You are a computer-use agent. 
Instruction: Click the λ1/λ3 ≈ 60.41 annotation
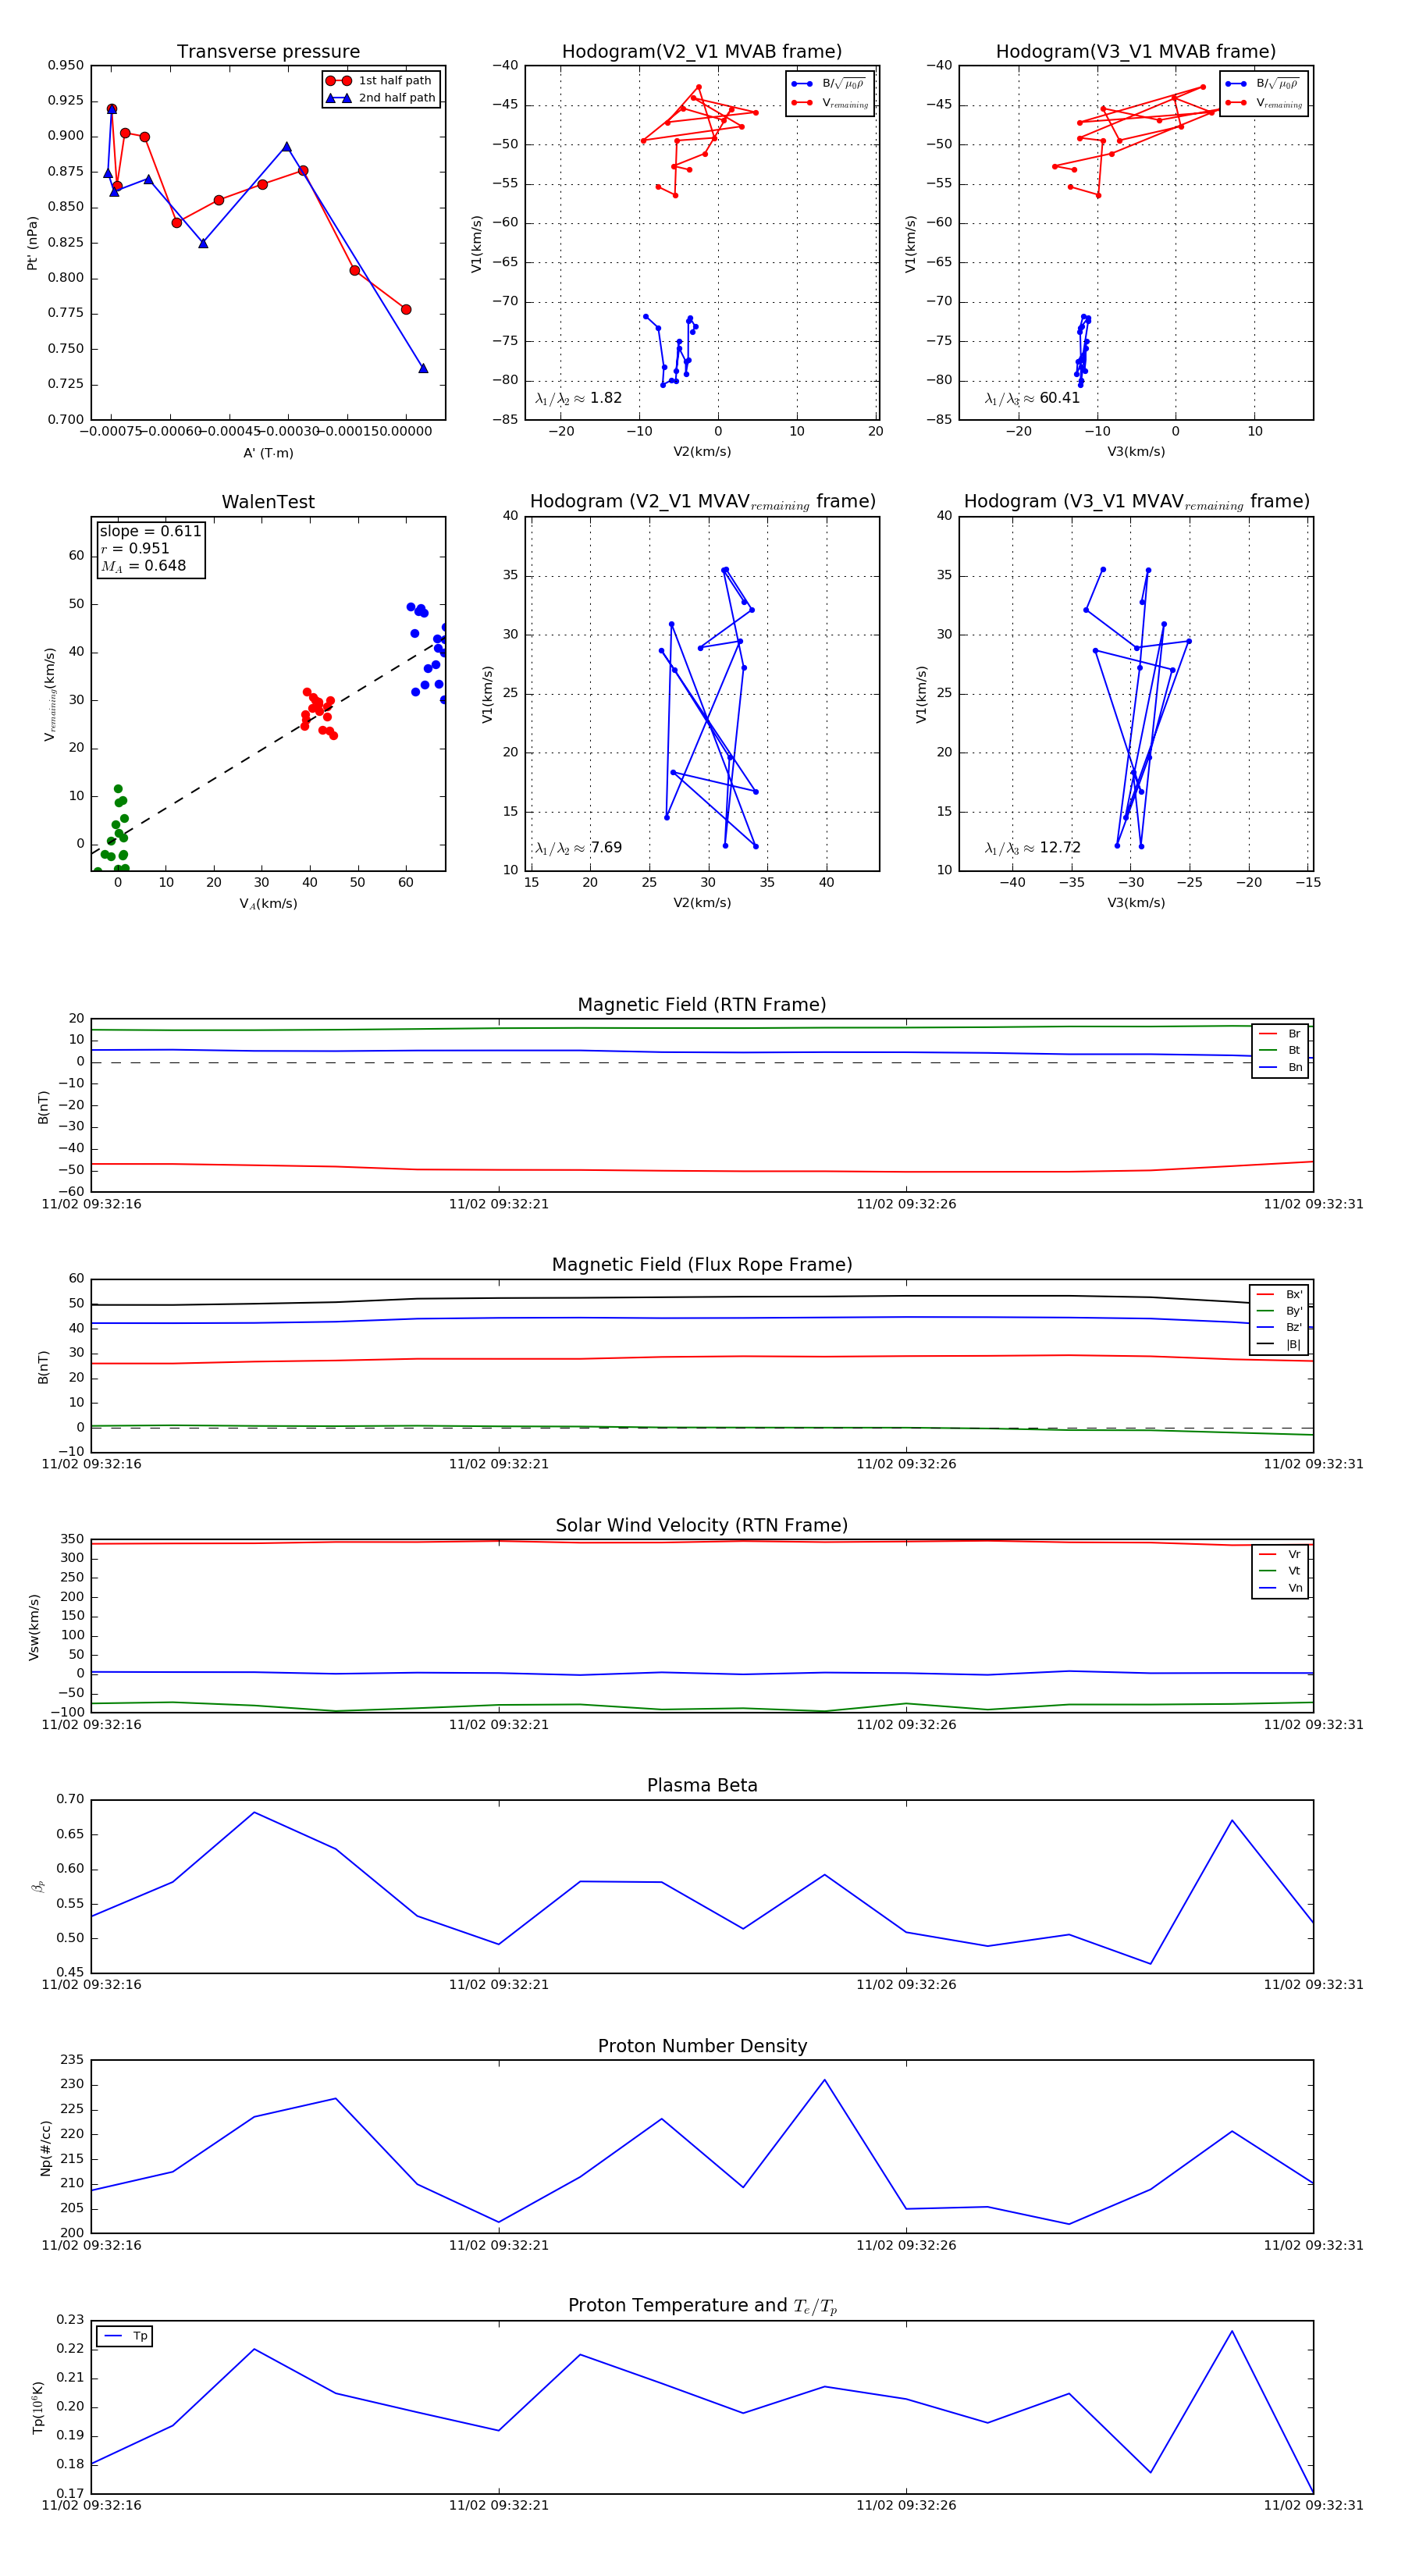point(1032,398)
